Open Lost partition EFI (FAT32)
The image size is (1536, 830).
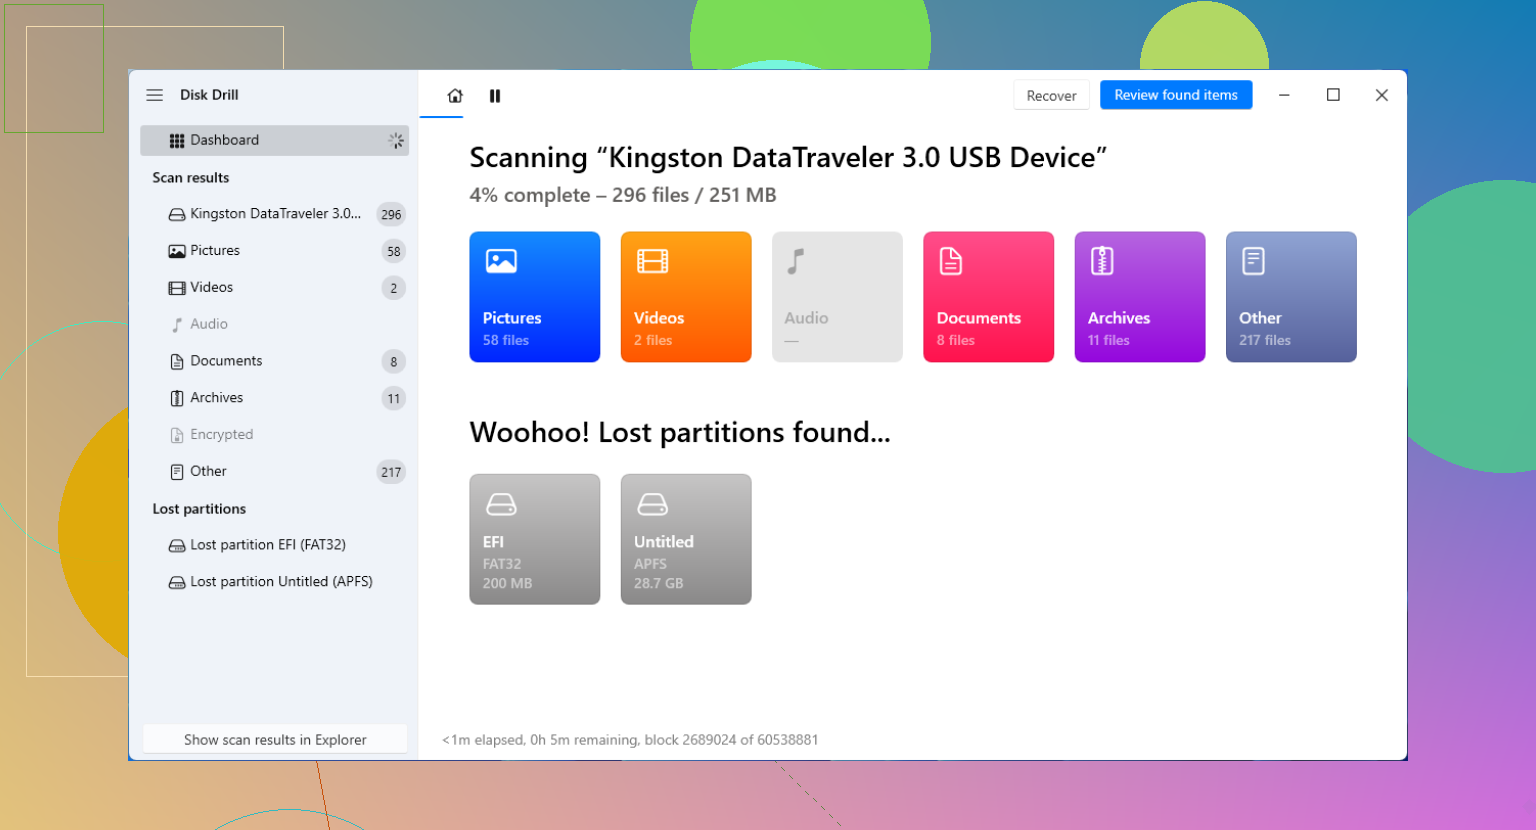coord(274,545)
